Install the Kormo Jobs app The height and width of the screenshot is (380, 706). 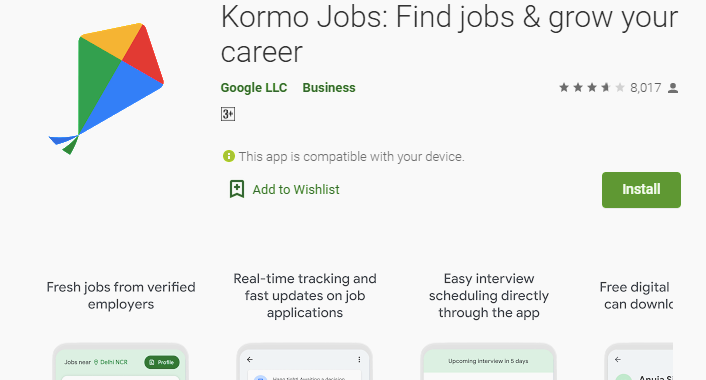641,190
